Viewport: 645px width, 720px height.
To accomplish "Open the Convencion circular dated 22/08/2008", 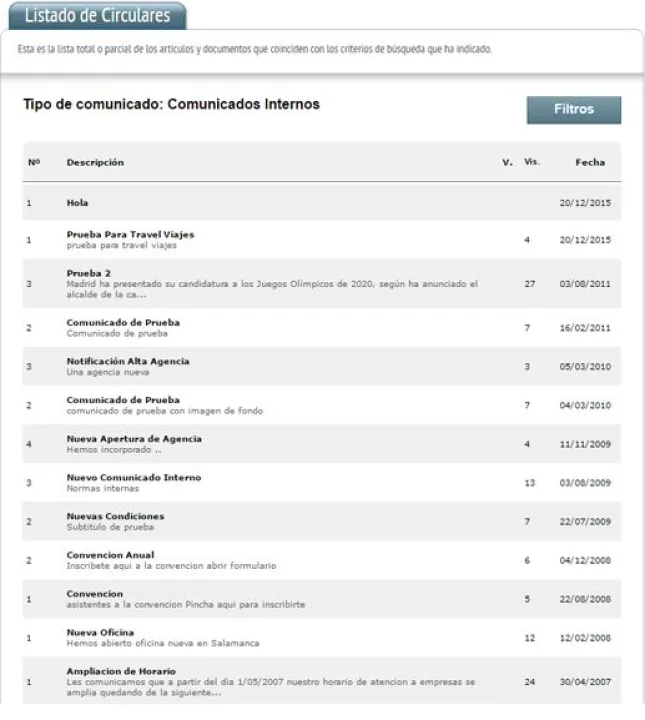I will [x=94, y=593].
